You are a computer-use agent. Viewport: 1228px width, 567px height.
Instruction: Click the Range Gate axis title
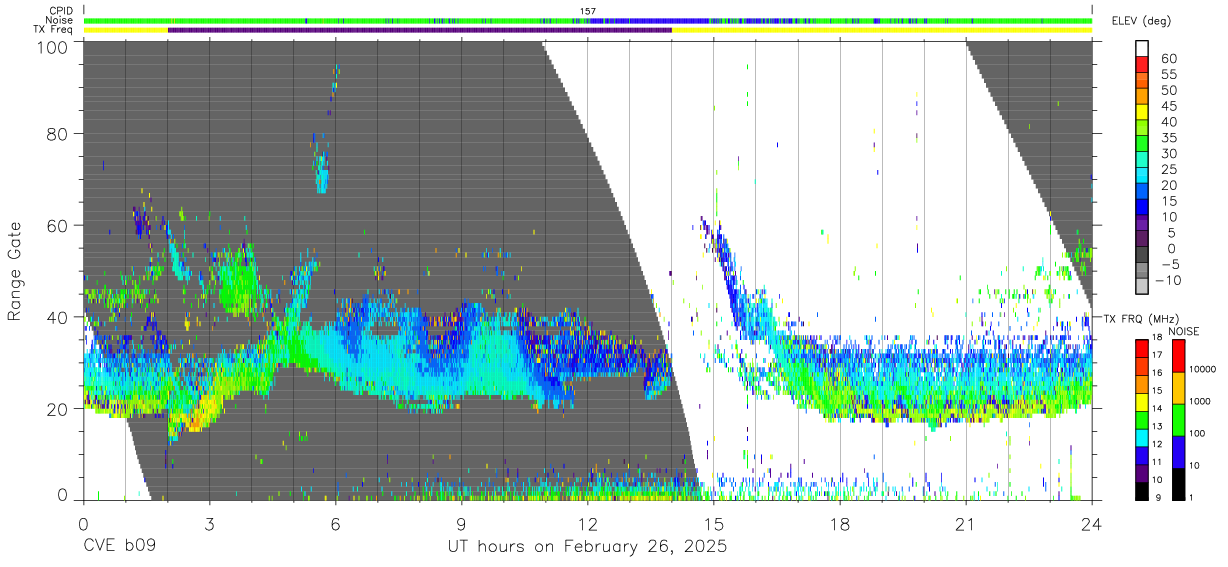14,271
